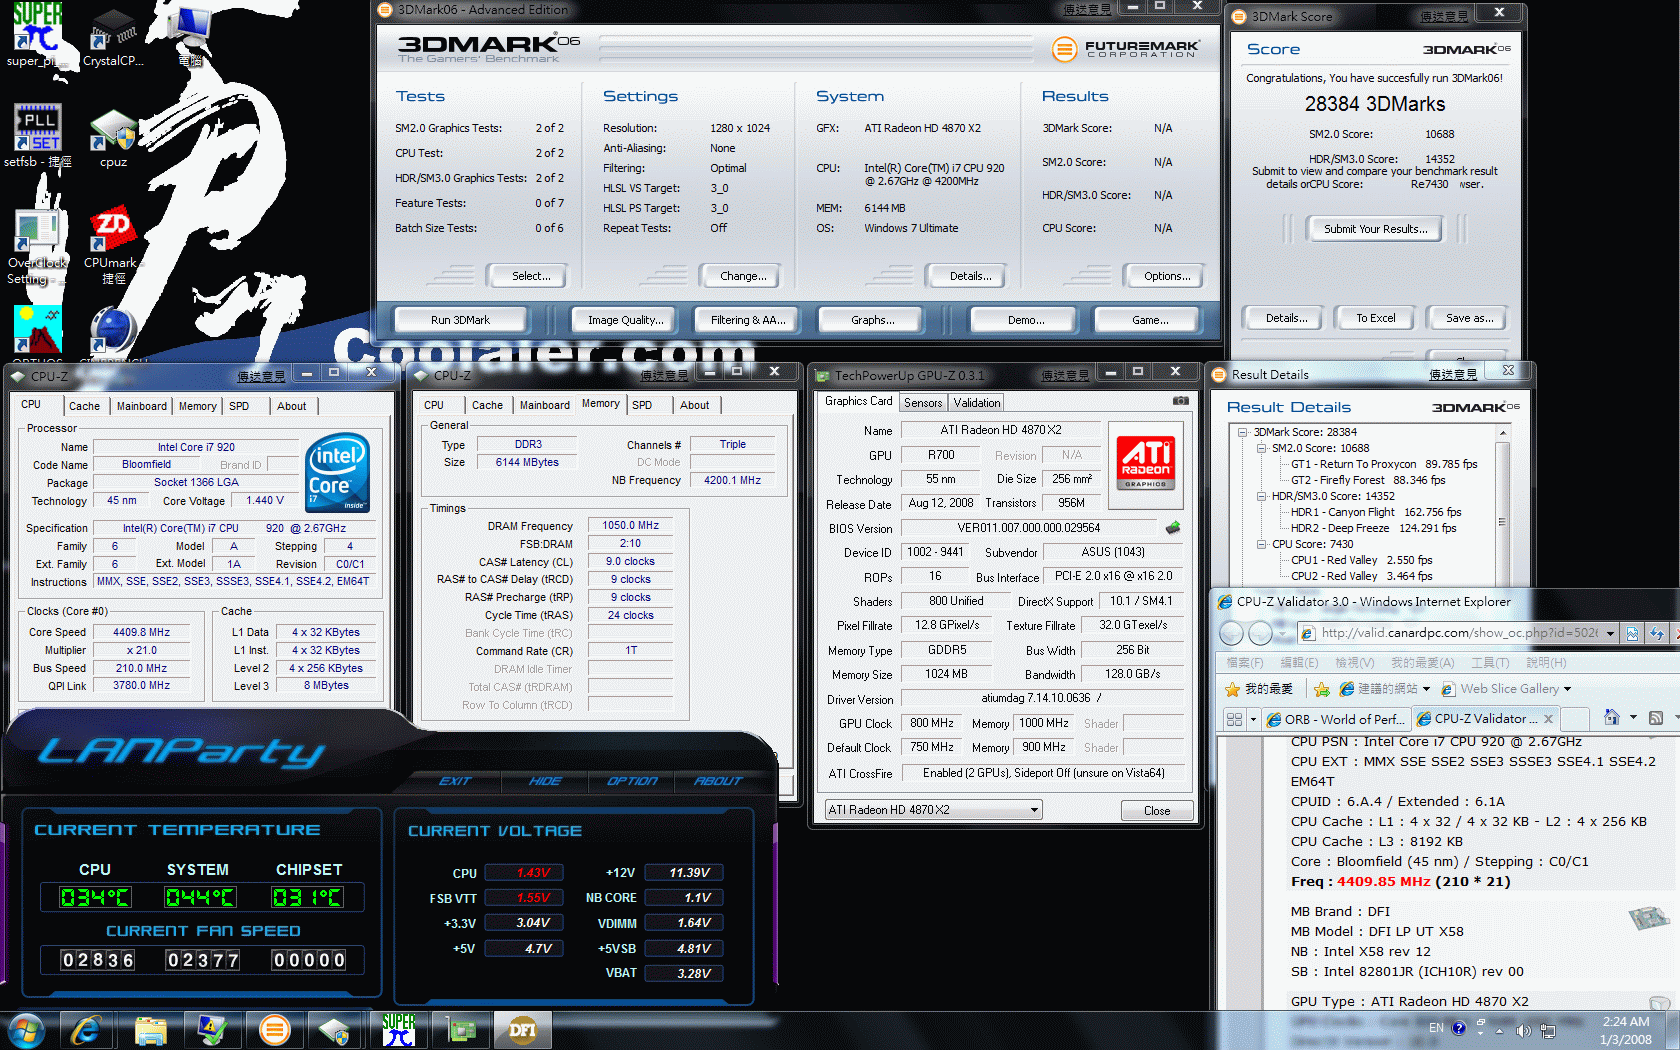This screenshot has height=1050, width=1680.
Task: Open the CPUmark desktop shortcut
Action: tap(112, 247)
